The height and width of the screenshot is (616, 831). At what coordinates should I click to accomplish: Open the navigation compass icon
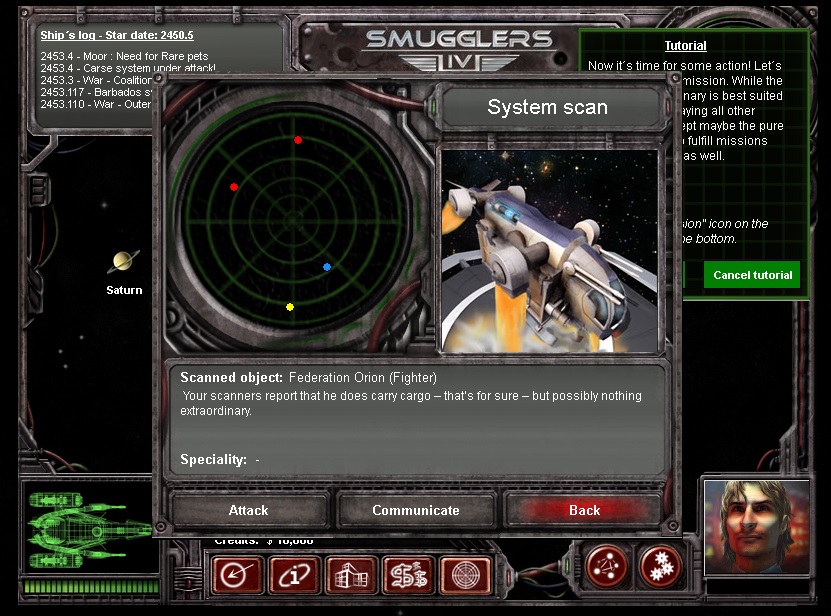point(237,575)
